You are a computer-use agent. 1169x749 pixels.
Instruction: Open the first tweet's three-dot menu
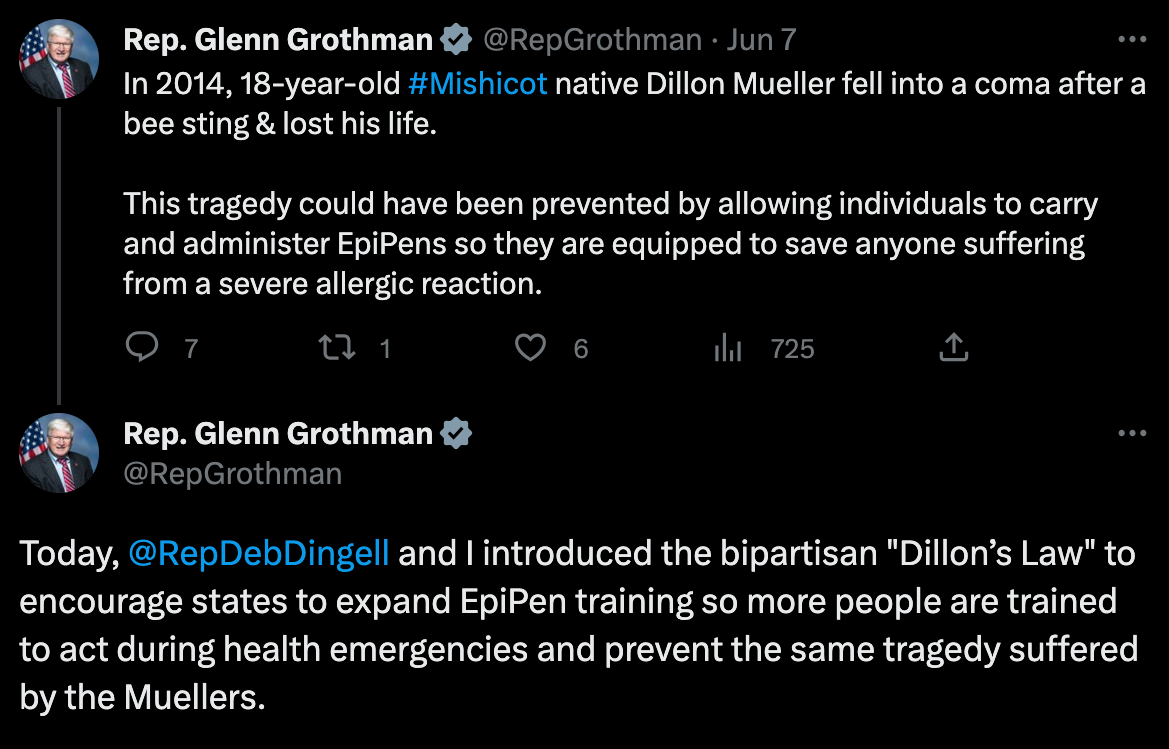click(x=1131, y=40)
